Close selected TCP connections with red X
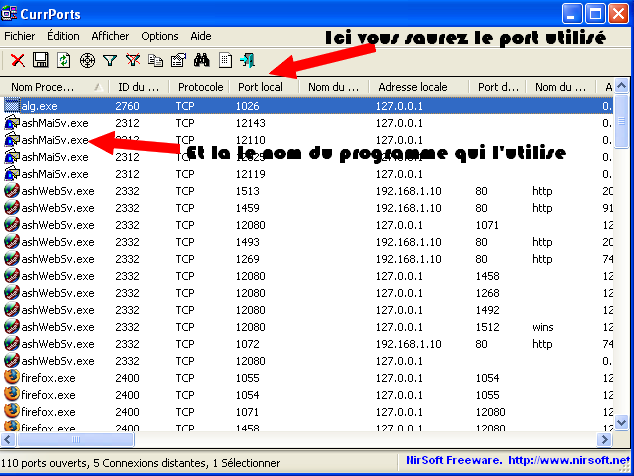 click(17, 60)
